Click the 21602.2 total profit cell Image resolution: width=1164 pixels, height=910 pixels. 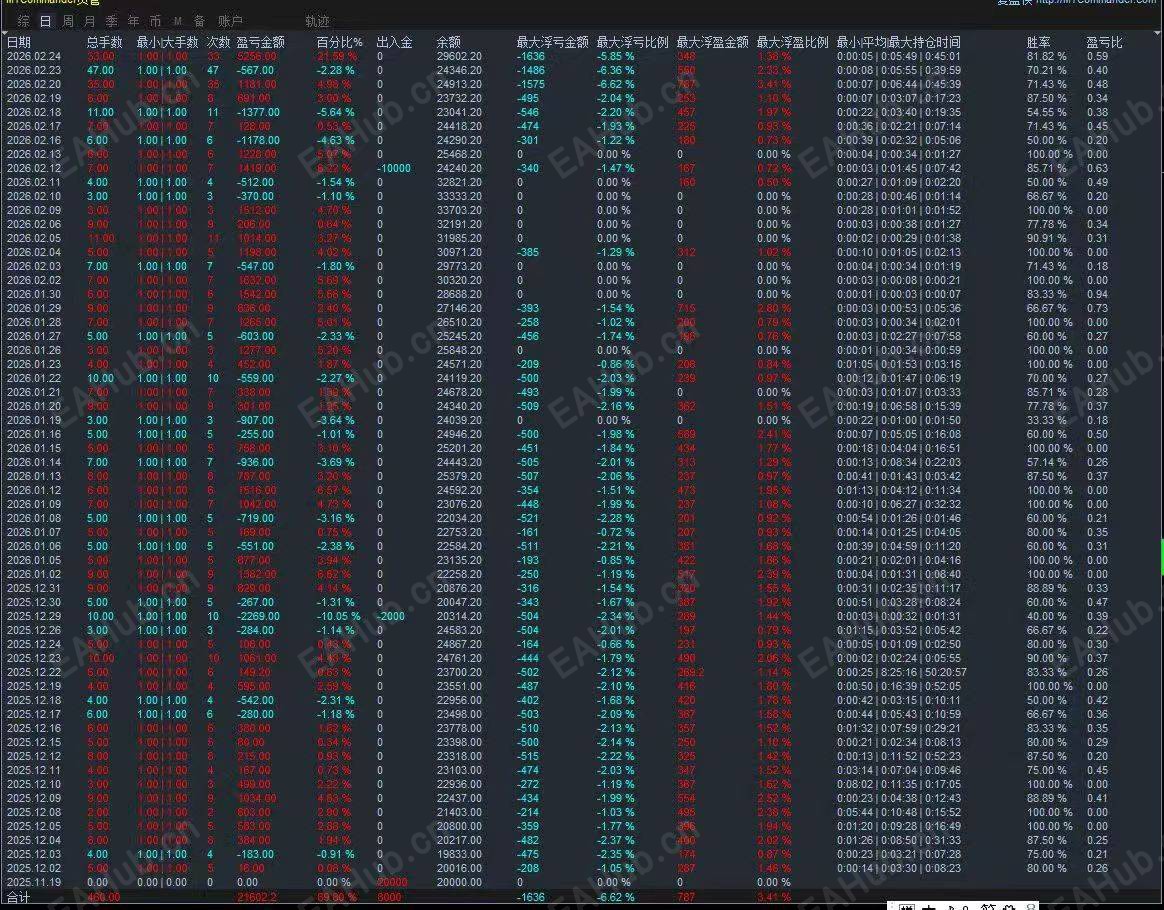(x=257, y=897)
